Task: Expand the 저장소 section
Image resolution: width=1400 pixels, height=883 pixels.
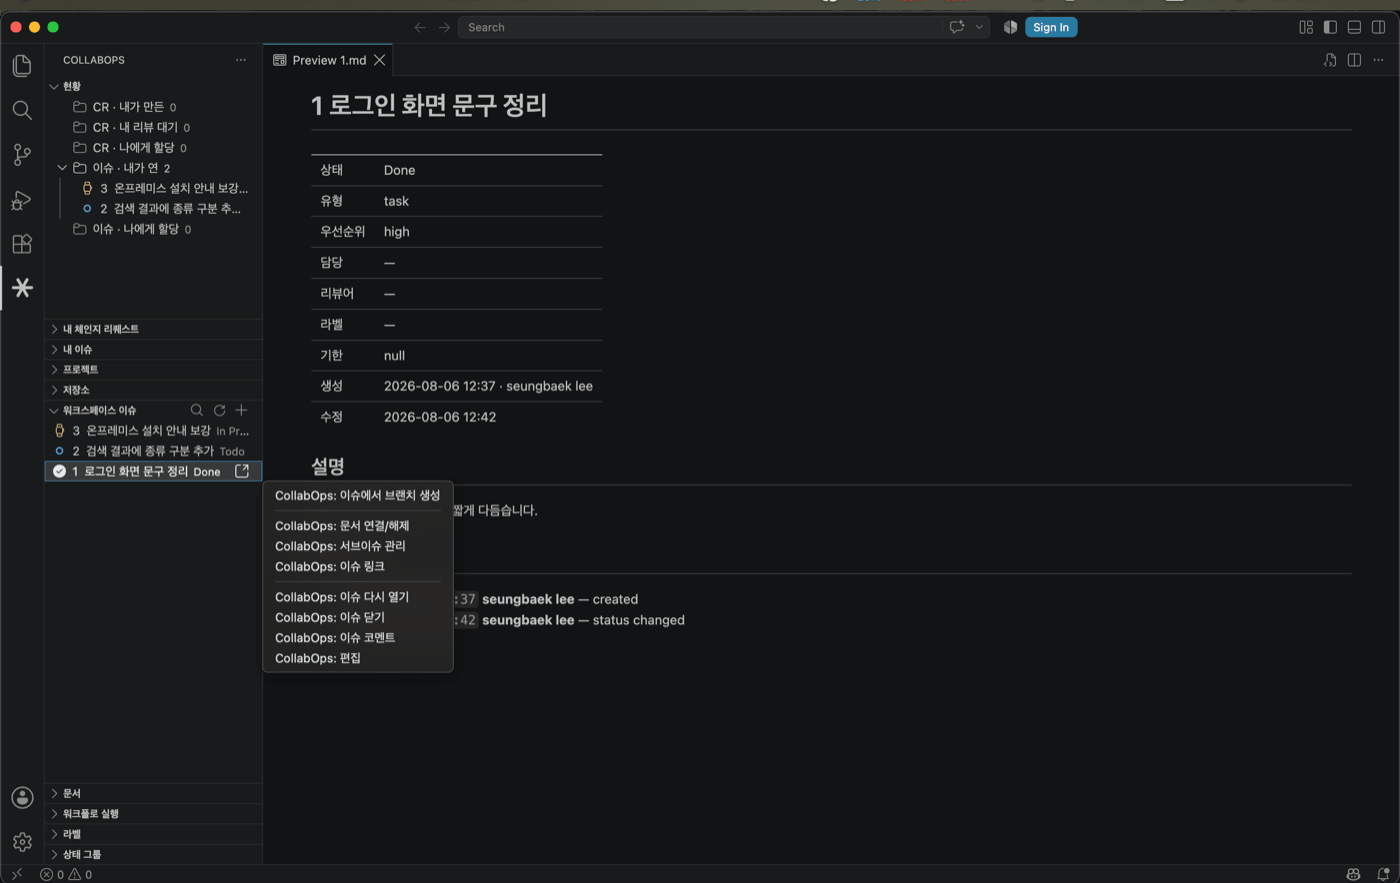Action: [154, 390]
